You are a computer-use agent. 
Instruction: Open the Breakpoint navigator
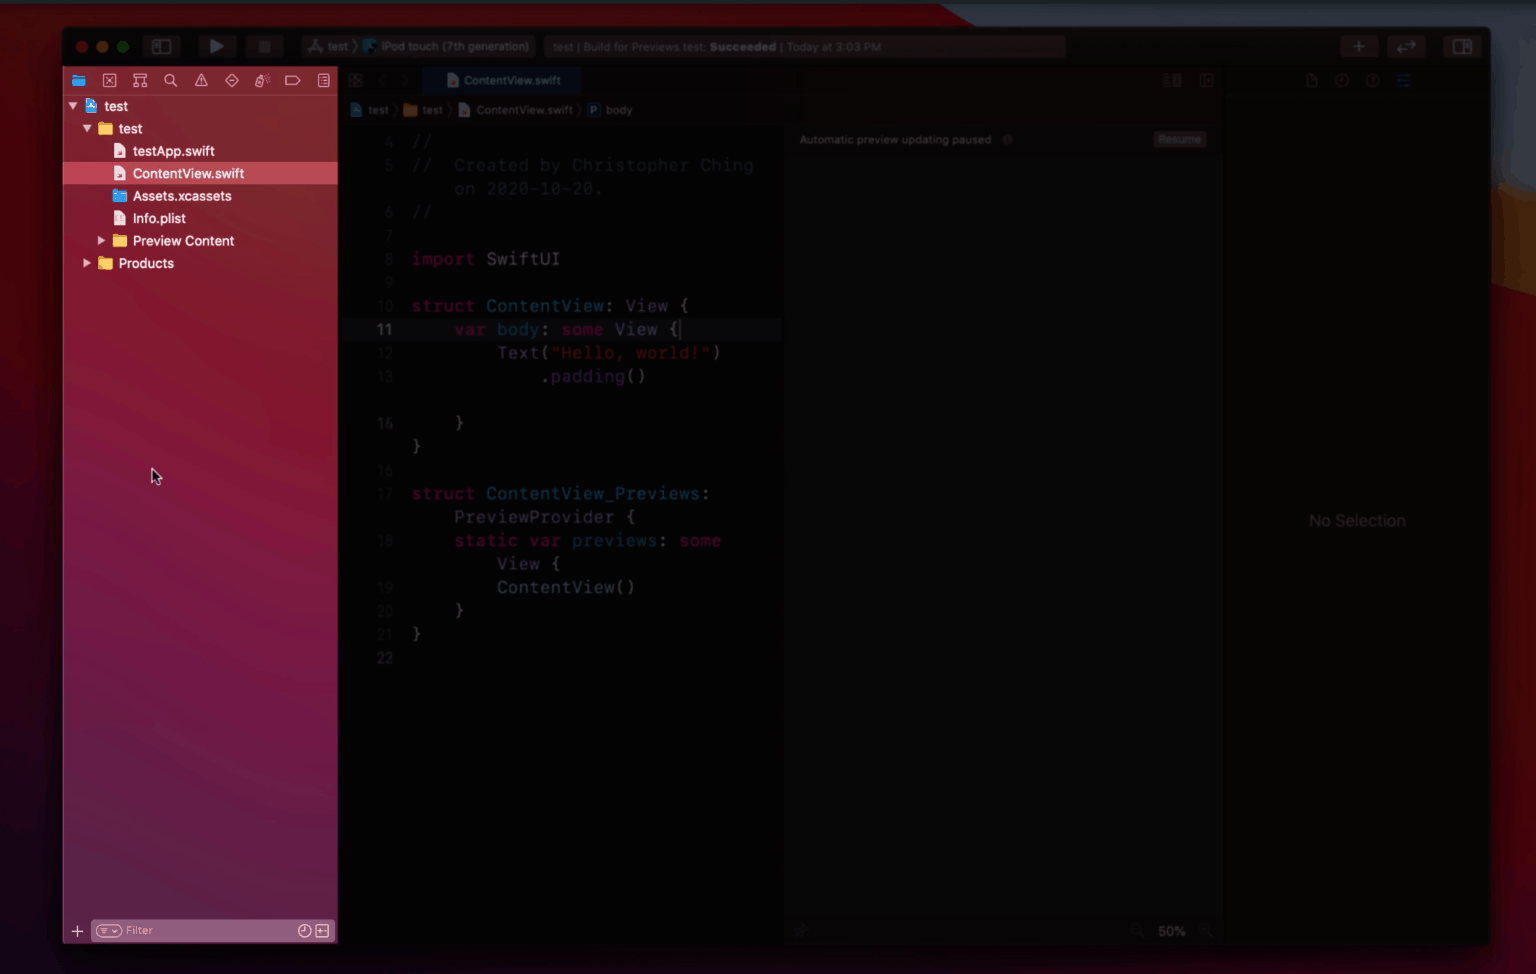[x=292, y=80]
